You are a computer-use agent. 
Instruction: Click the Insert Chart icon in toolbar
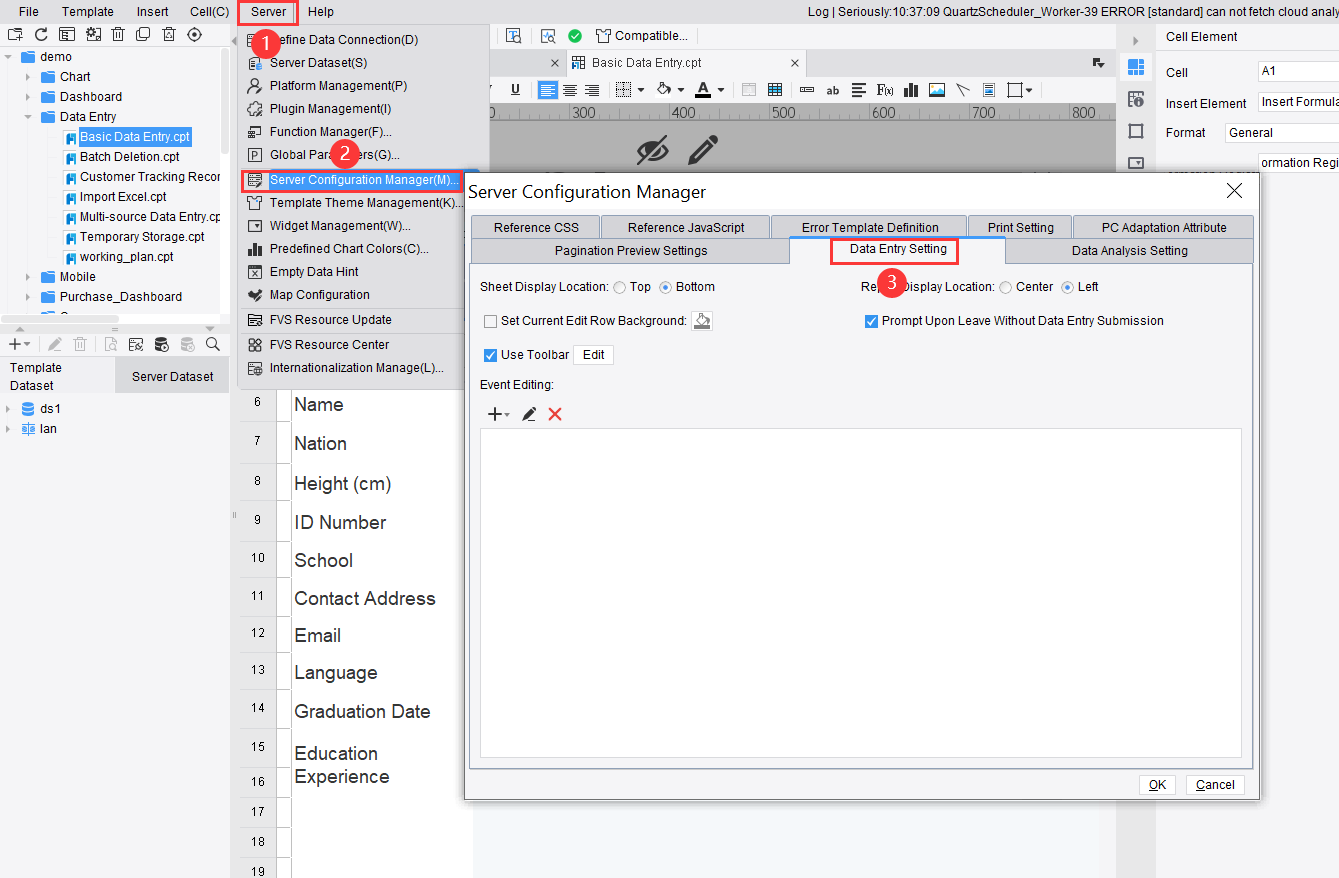(910, 89)
